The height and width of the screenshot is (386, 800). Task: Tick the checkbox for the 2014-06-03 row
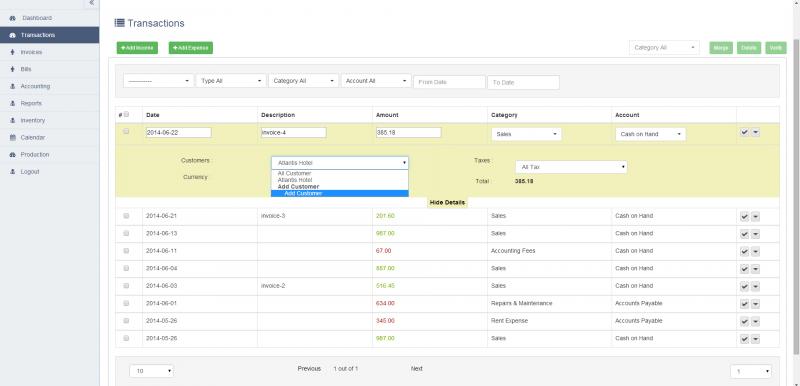click(x=127, y=286)
